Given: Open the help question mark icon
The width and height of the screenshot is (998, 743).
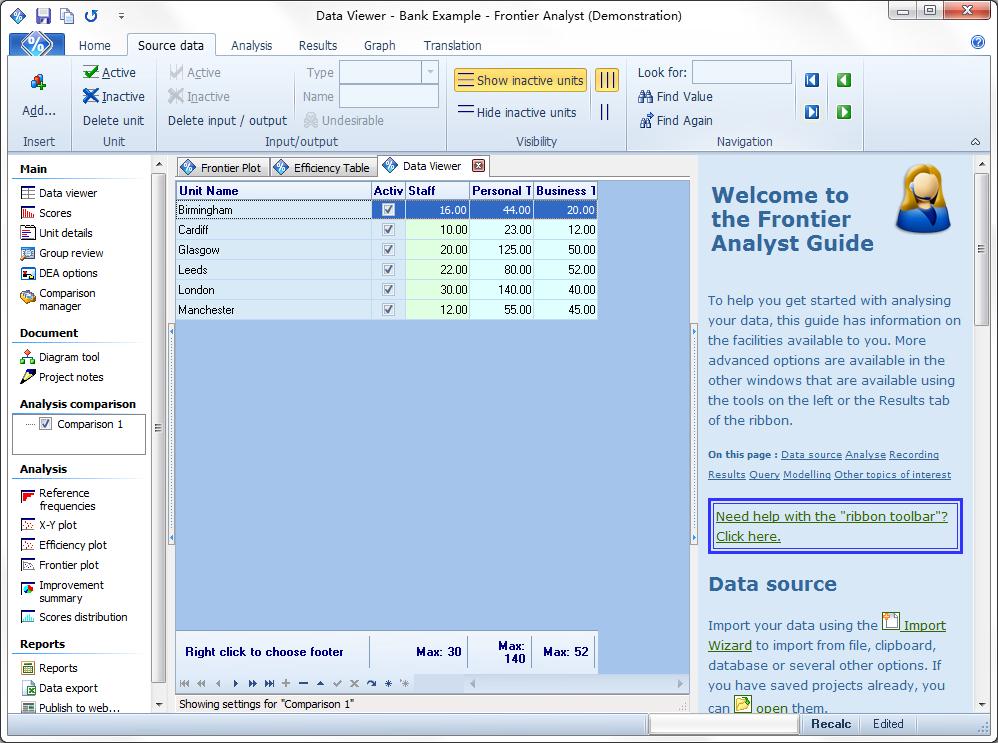Looking at the screenshot, I should tap(978, 42).
